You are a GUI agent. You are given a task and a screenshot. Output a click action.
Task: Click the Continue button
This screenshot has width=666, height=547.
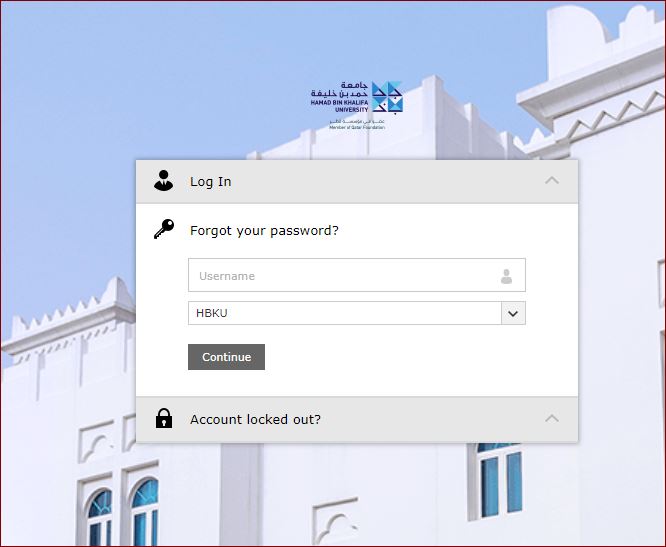226,357
